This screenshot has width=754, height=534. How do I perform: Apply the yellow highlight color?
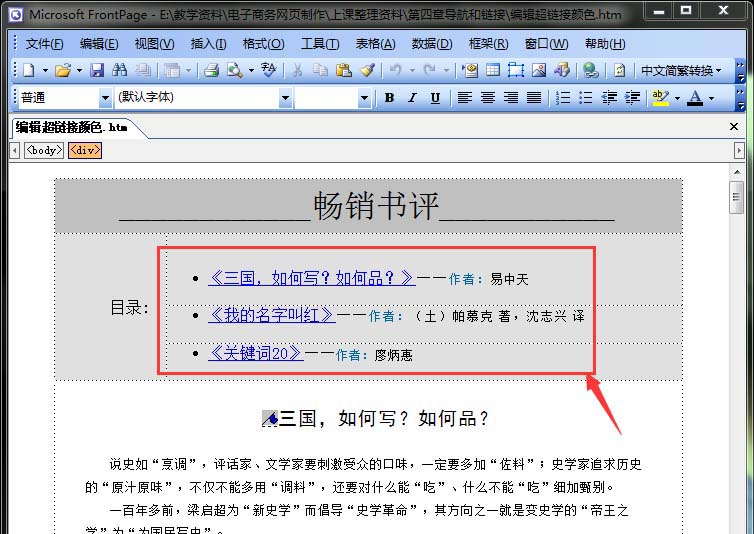(x=661, y=98)
